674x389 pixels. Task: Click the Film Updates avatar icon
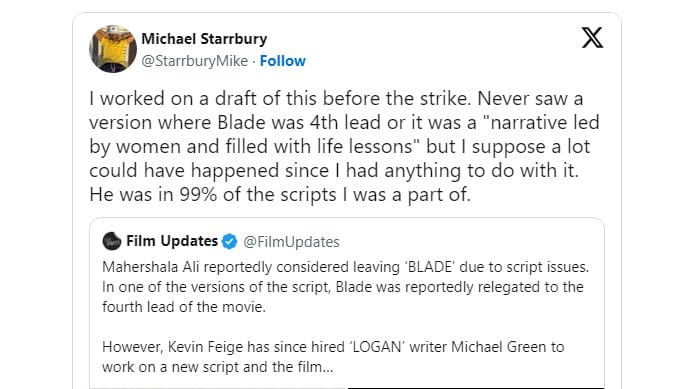pos(112,241)
